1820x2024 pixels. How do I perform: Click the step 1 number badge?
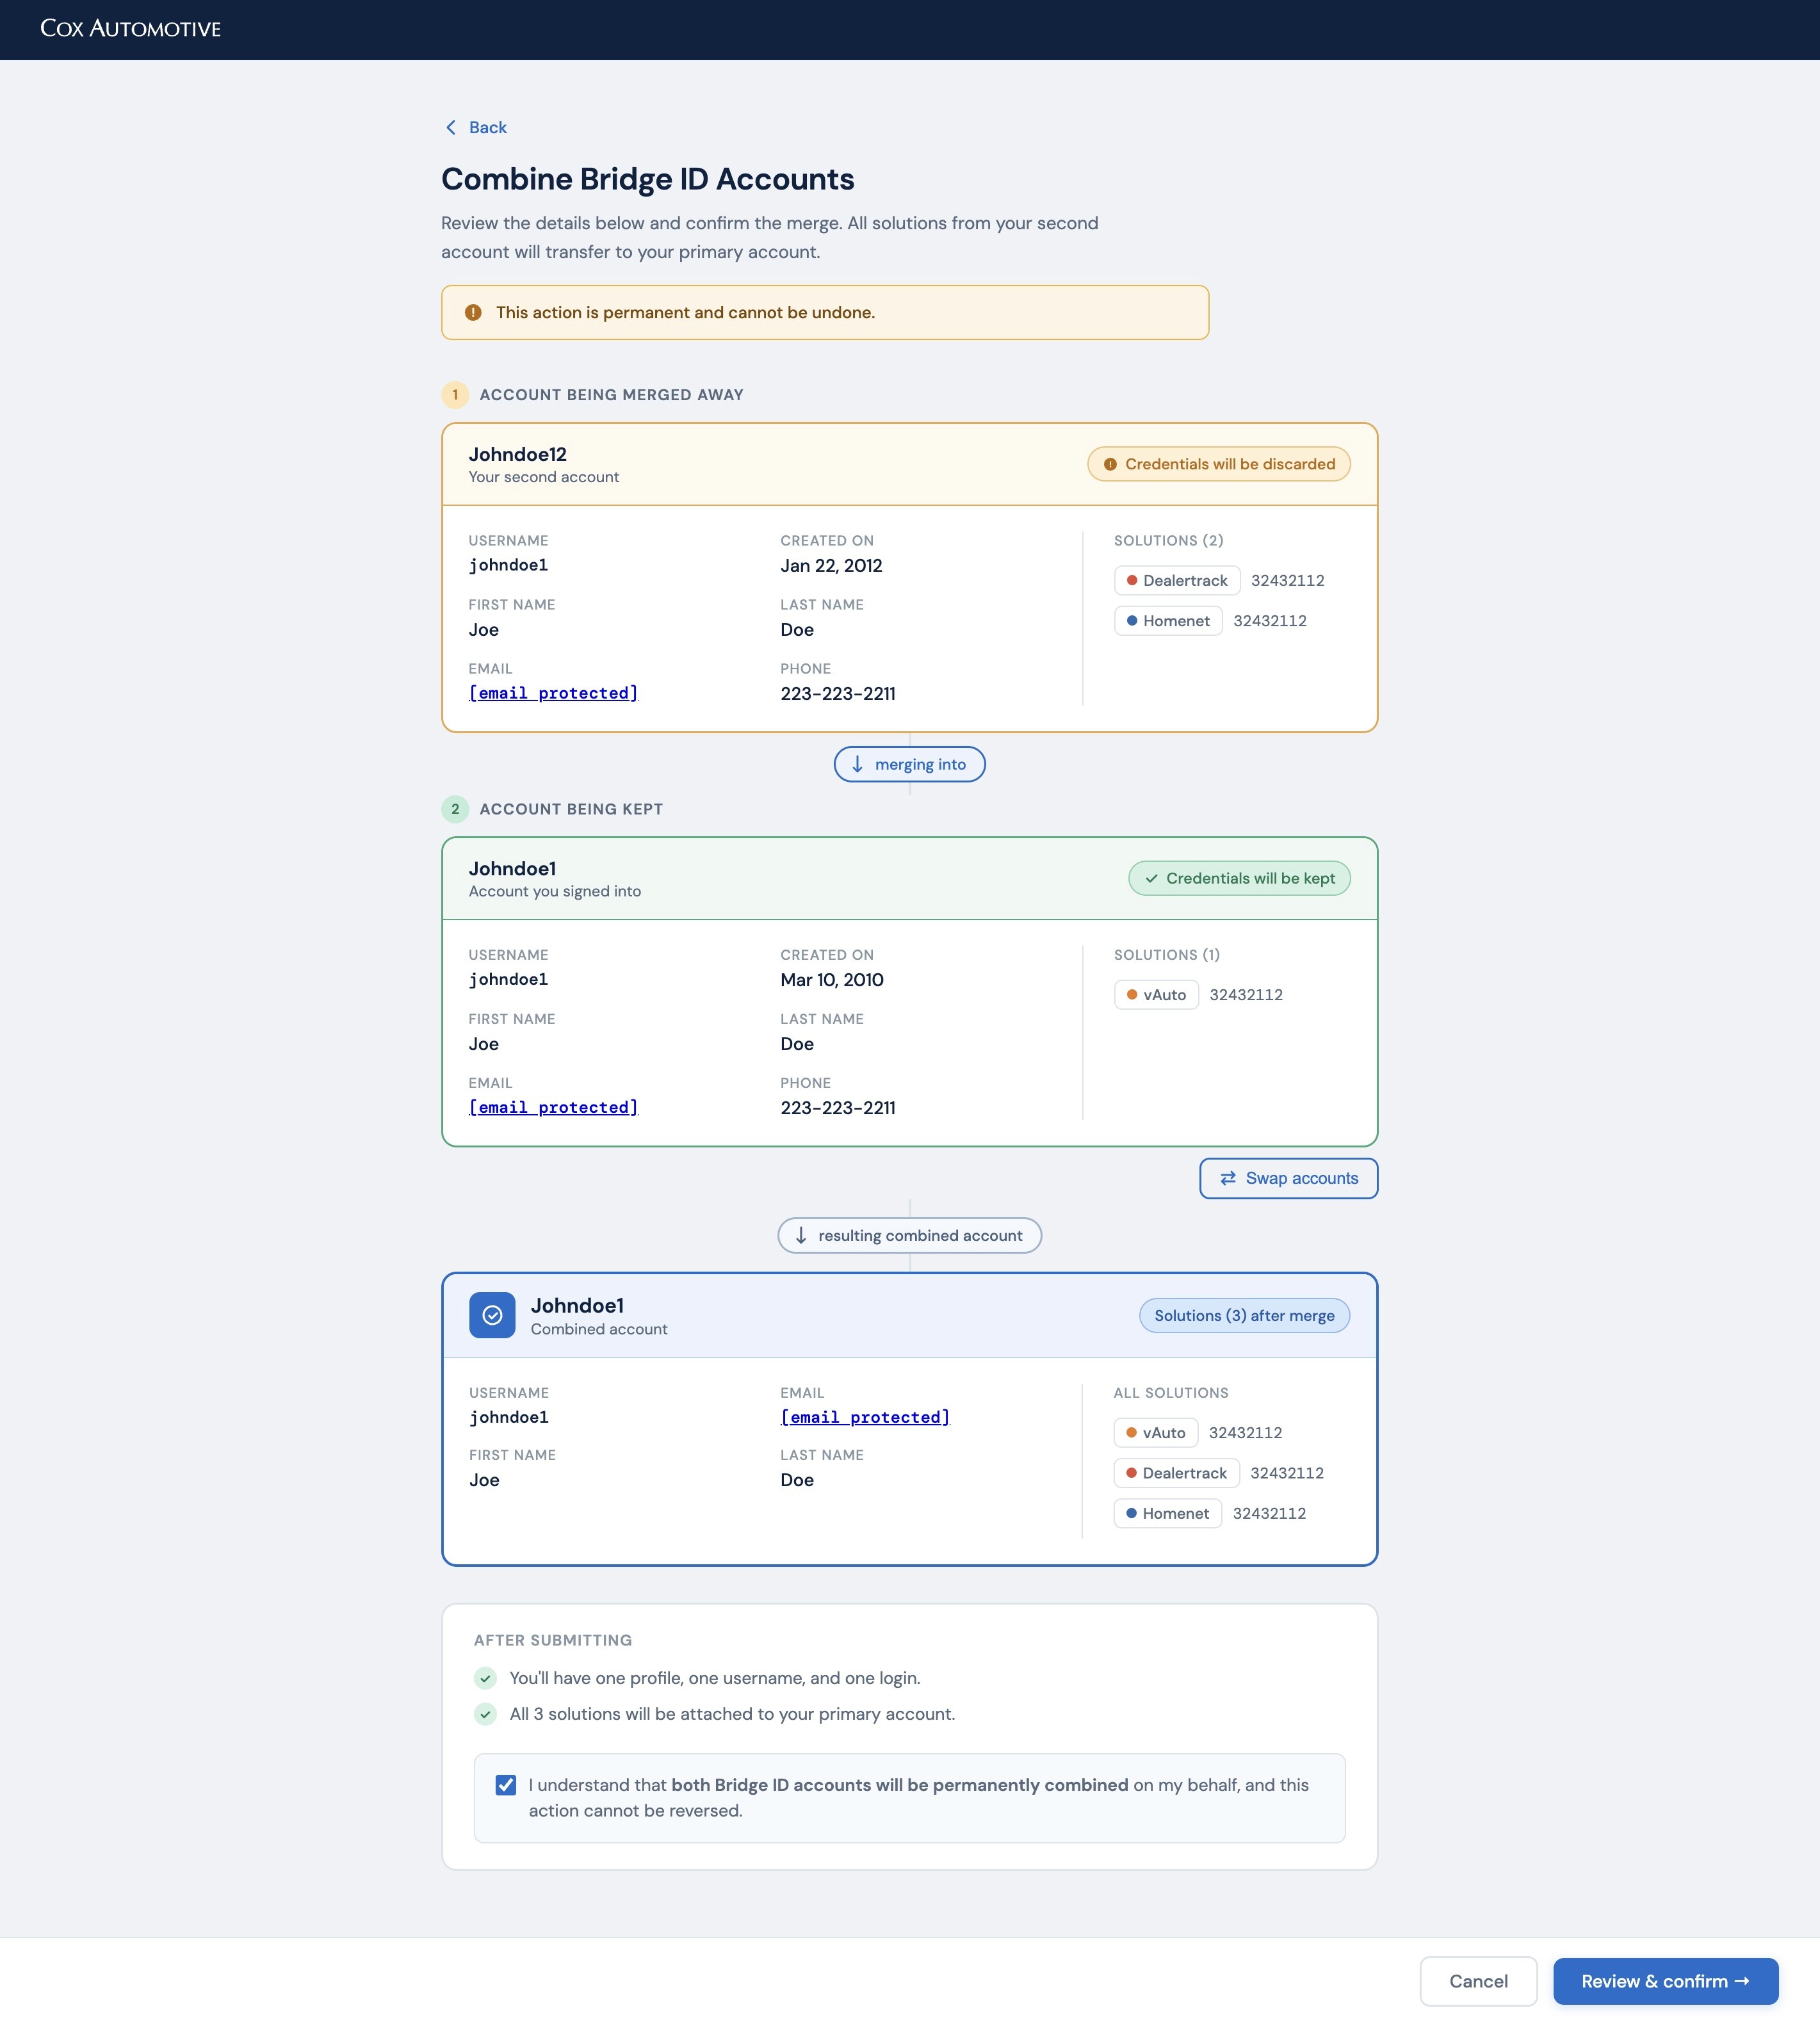click(x=455, y=395)
